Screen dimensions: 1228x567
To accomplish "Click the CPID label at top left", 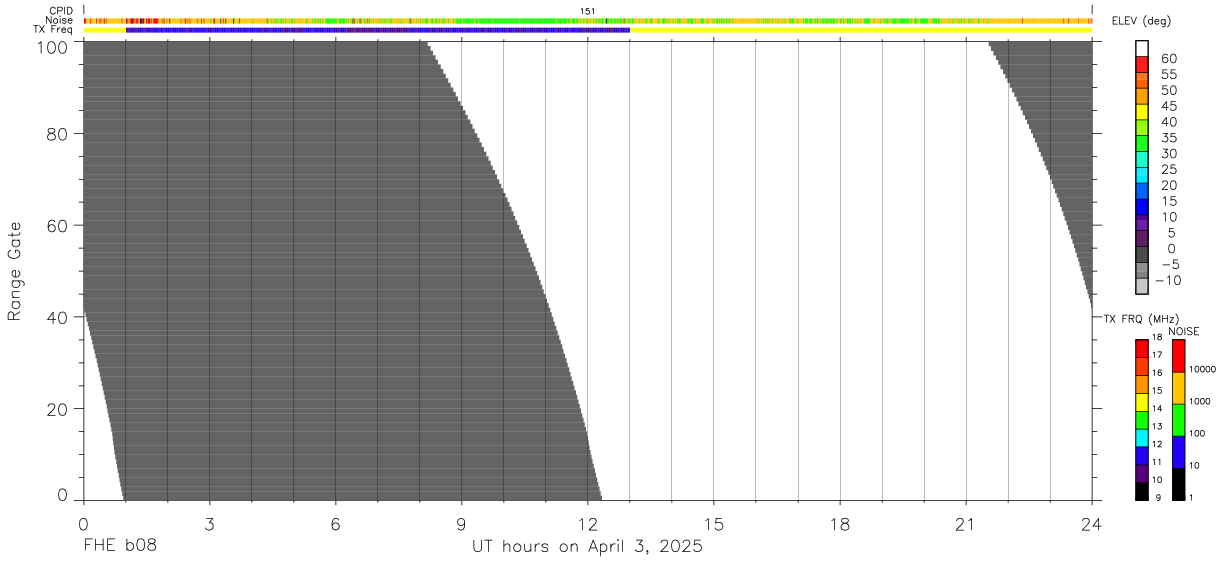I will [61, 11].
